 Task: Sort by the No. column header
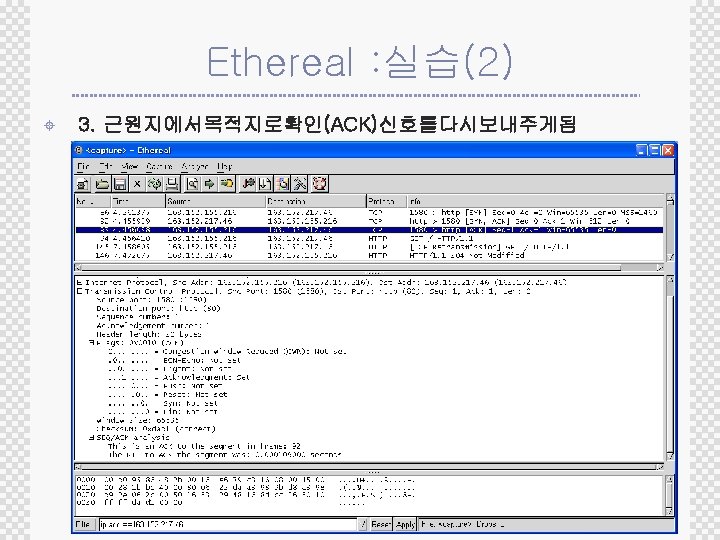pos(92,201)
